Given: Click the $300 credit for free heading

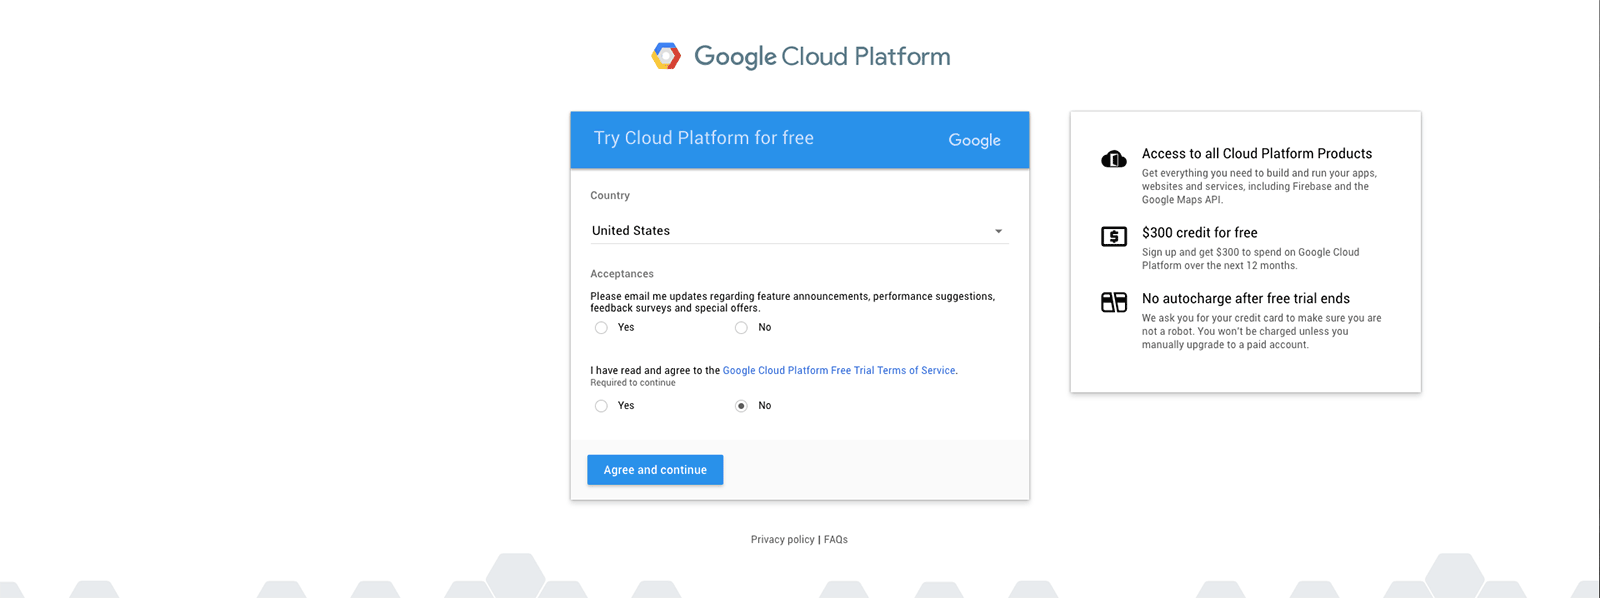Looking at the screenshot, I should (1199, 233).
